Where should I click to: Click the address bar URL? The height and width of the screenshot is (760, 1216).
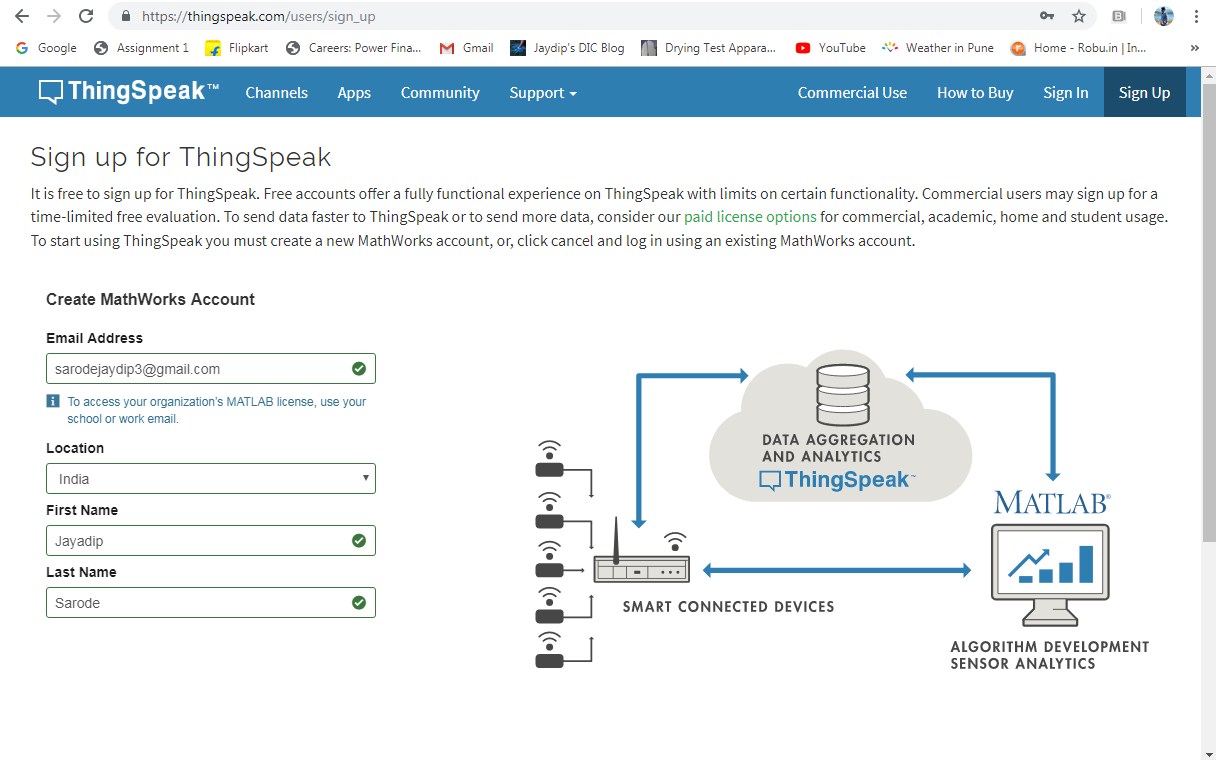(259, 16)
